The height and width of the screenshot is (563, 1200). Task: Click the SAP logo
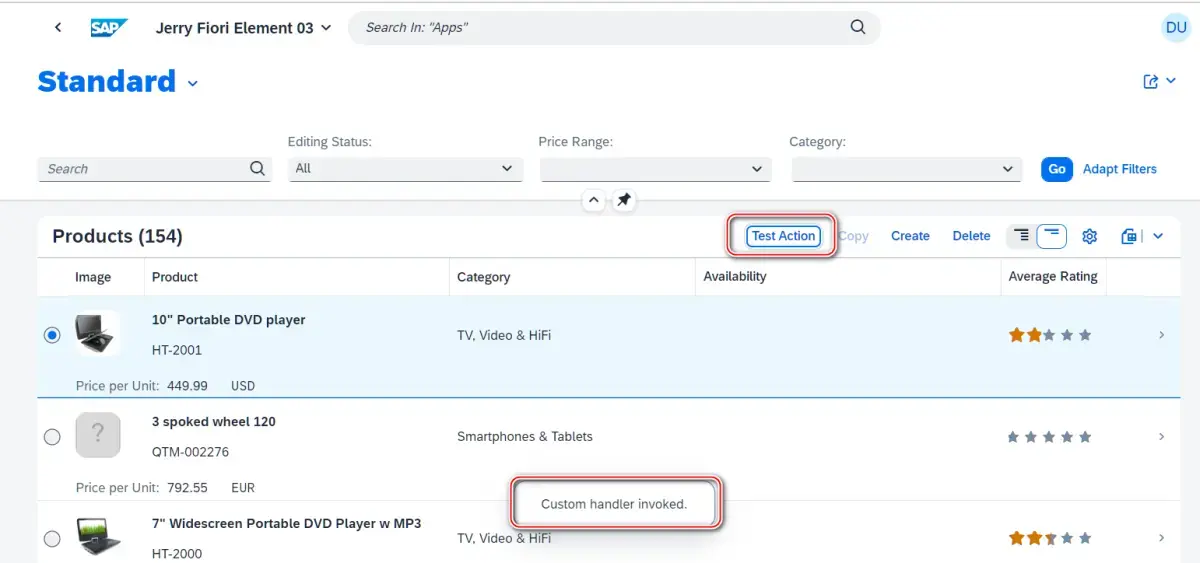(x=108, y=28)
